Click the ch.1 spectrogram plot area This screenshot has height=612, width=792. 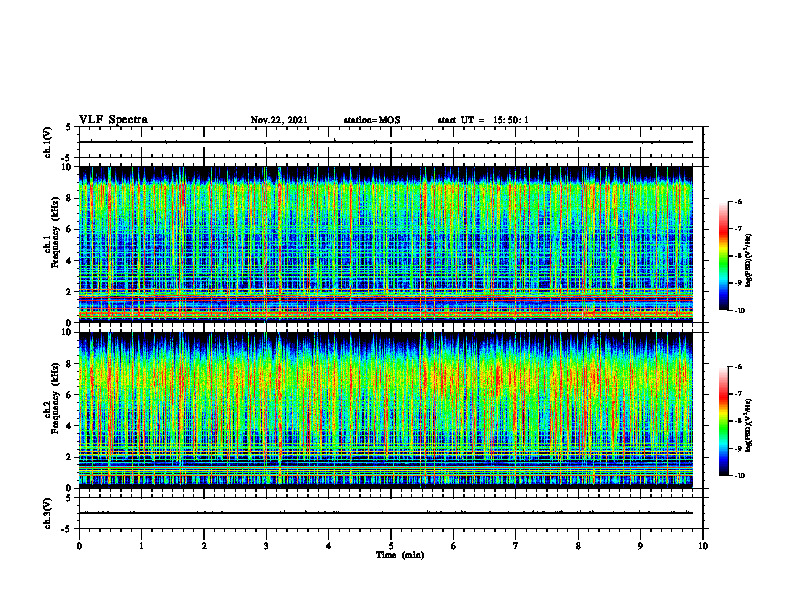(x=386, y=244)
